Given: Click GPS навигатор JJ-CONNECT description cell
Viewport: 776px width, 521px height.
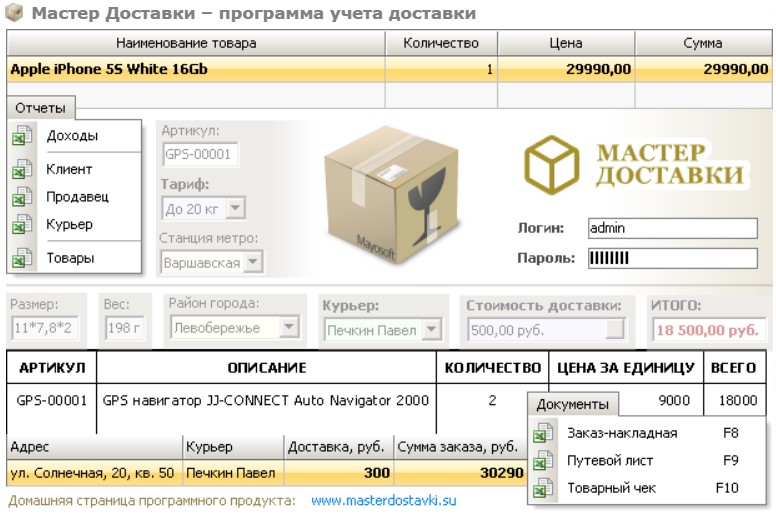Looking at the screenshot, I should point(266,400).
